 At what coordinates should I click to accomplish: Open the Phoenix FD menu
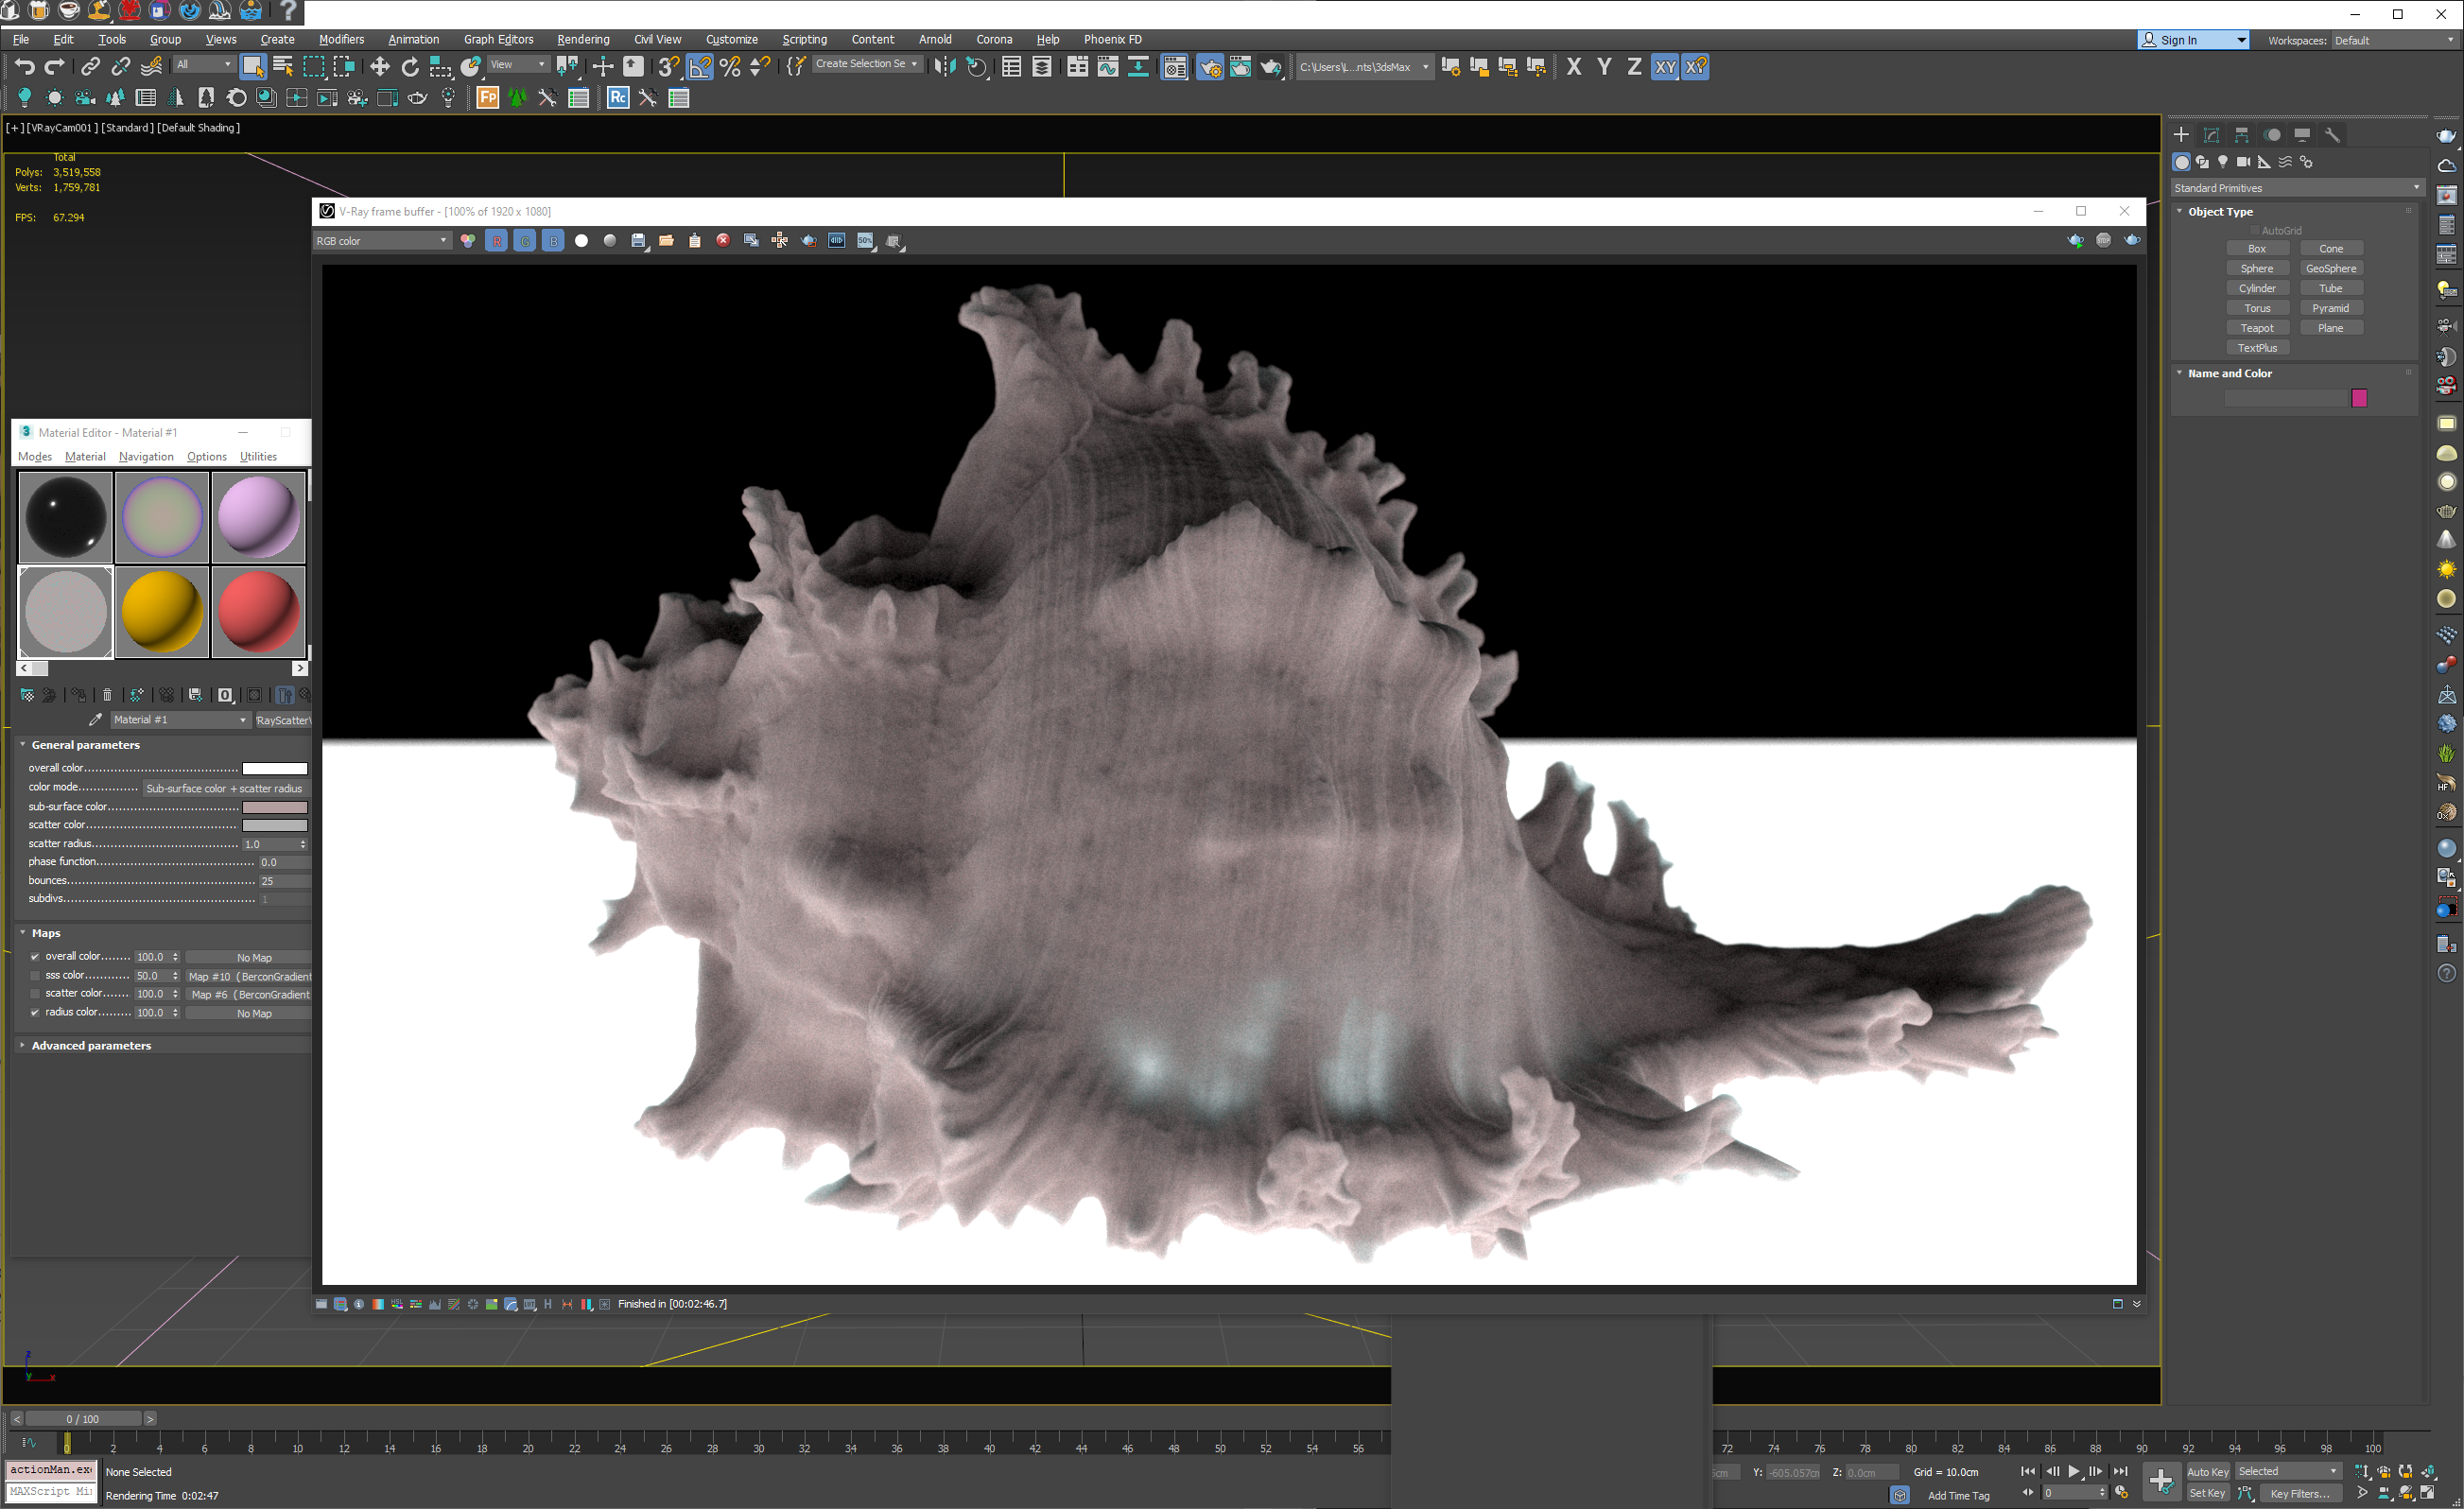[x=1112, y=39]
